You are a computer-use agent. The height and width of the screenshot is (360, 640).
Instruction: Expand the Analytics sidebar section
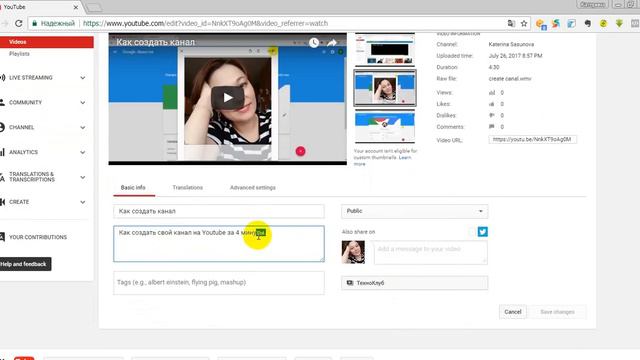pyautogui.click(x=83, y=152)
